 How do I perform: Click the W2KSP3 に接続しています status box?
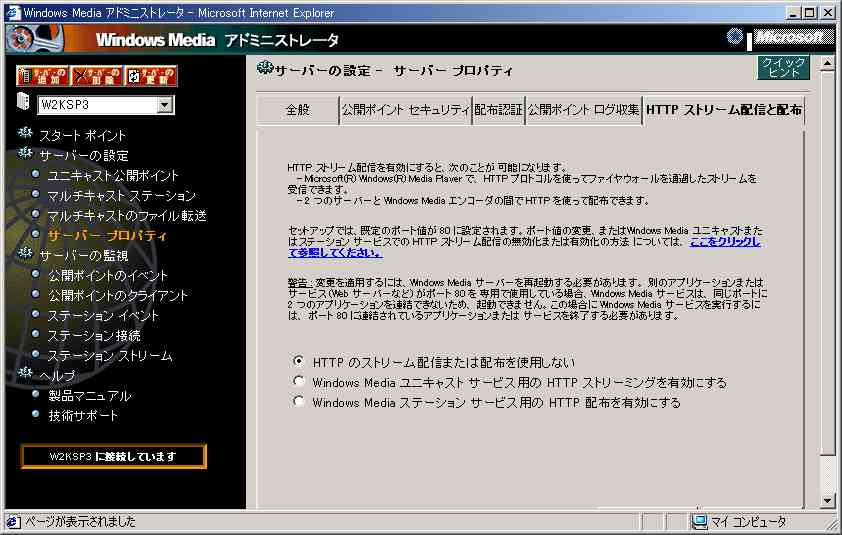113,457
